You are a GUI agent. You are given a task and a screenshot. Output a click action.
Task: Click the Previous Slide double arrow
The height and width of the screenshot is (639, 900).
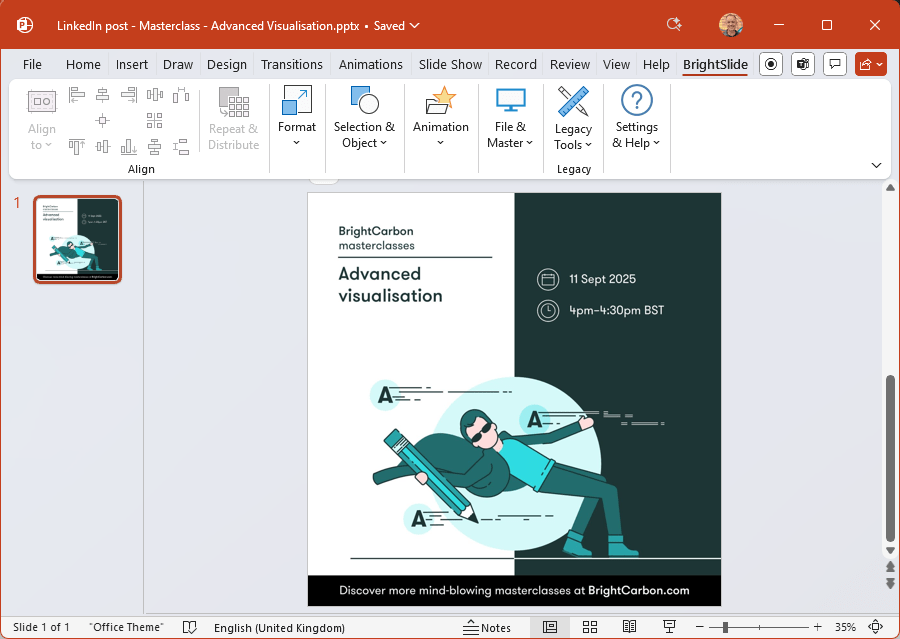890,567
